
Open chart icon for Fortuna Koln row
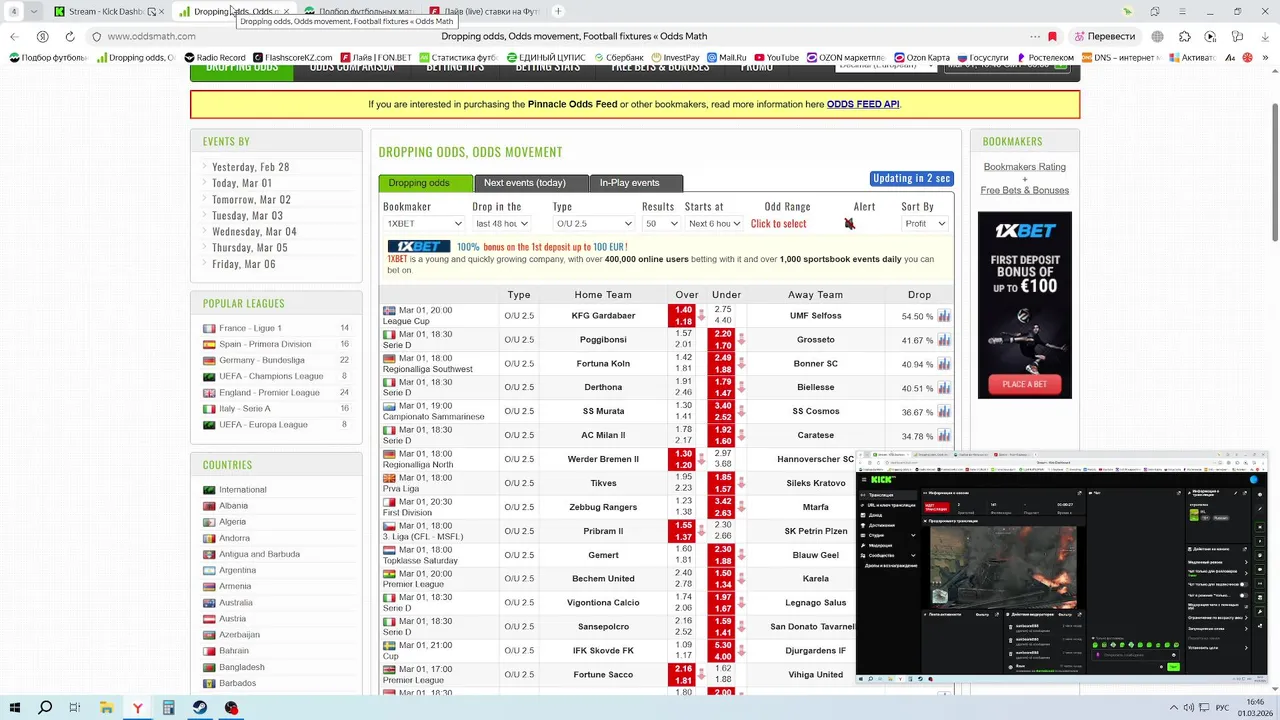944,364
